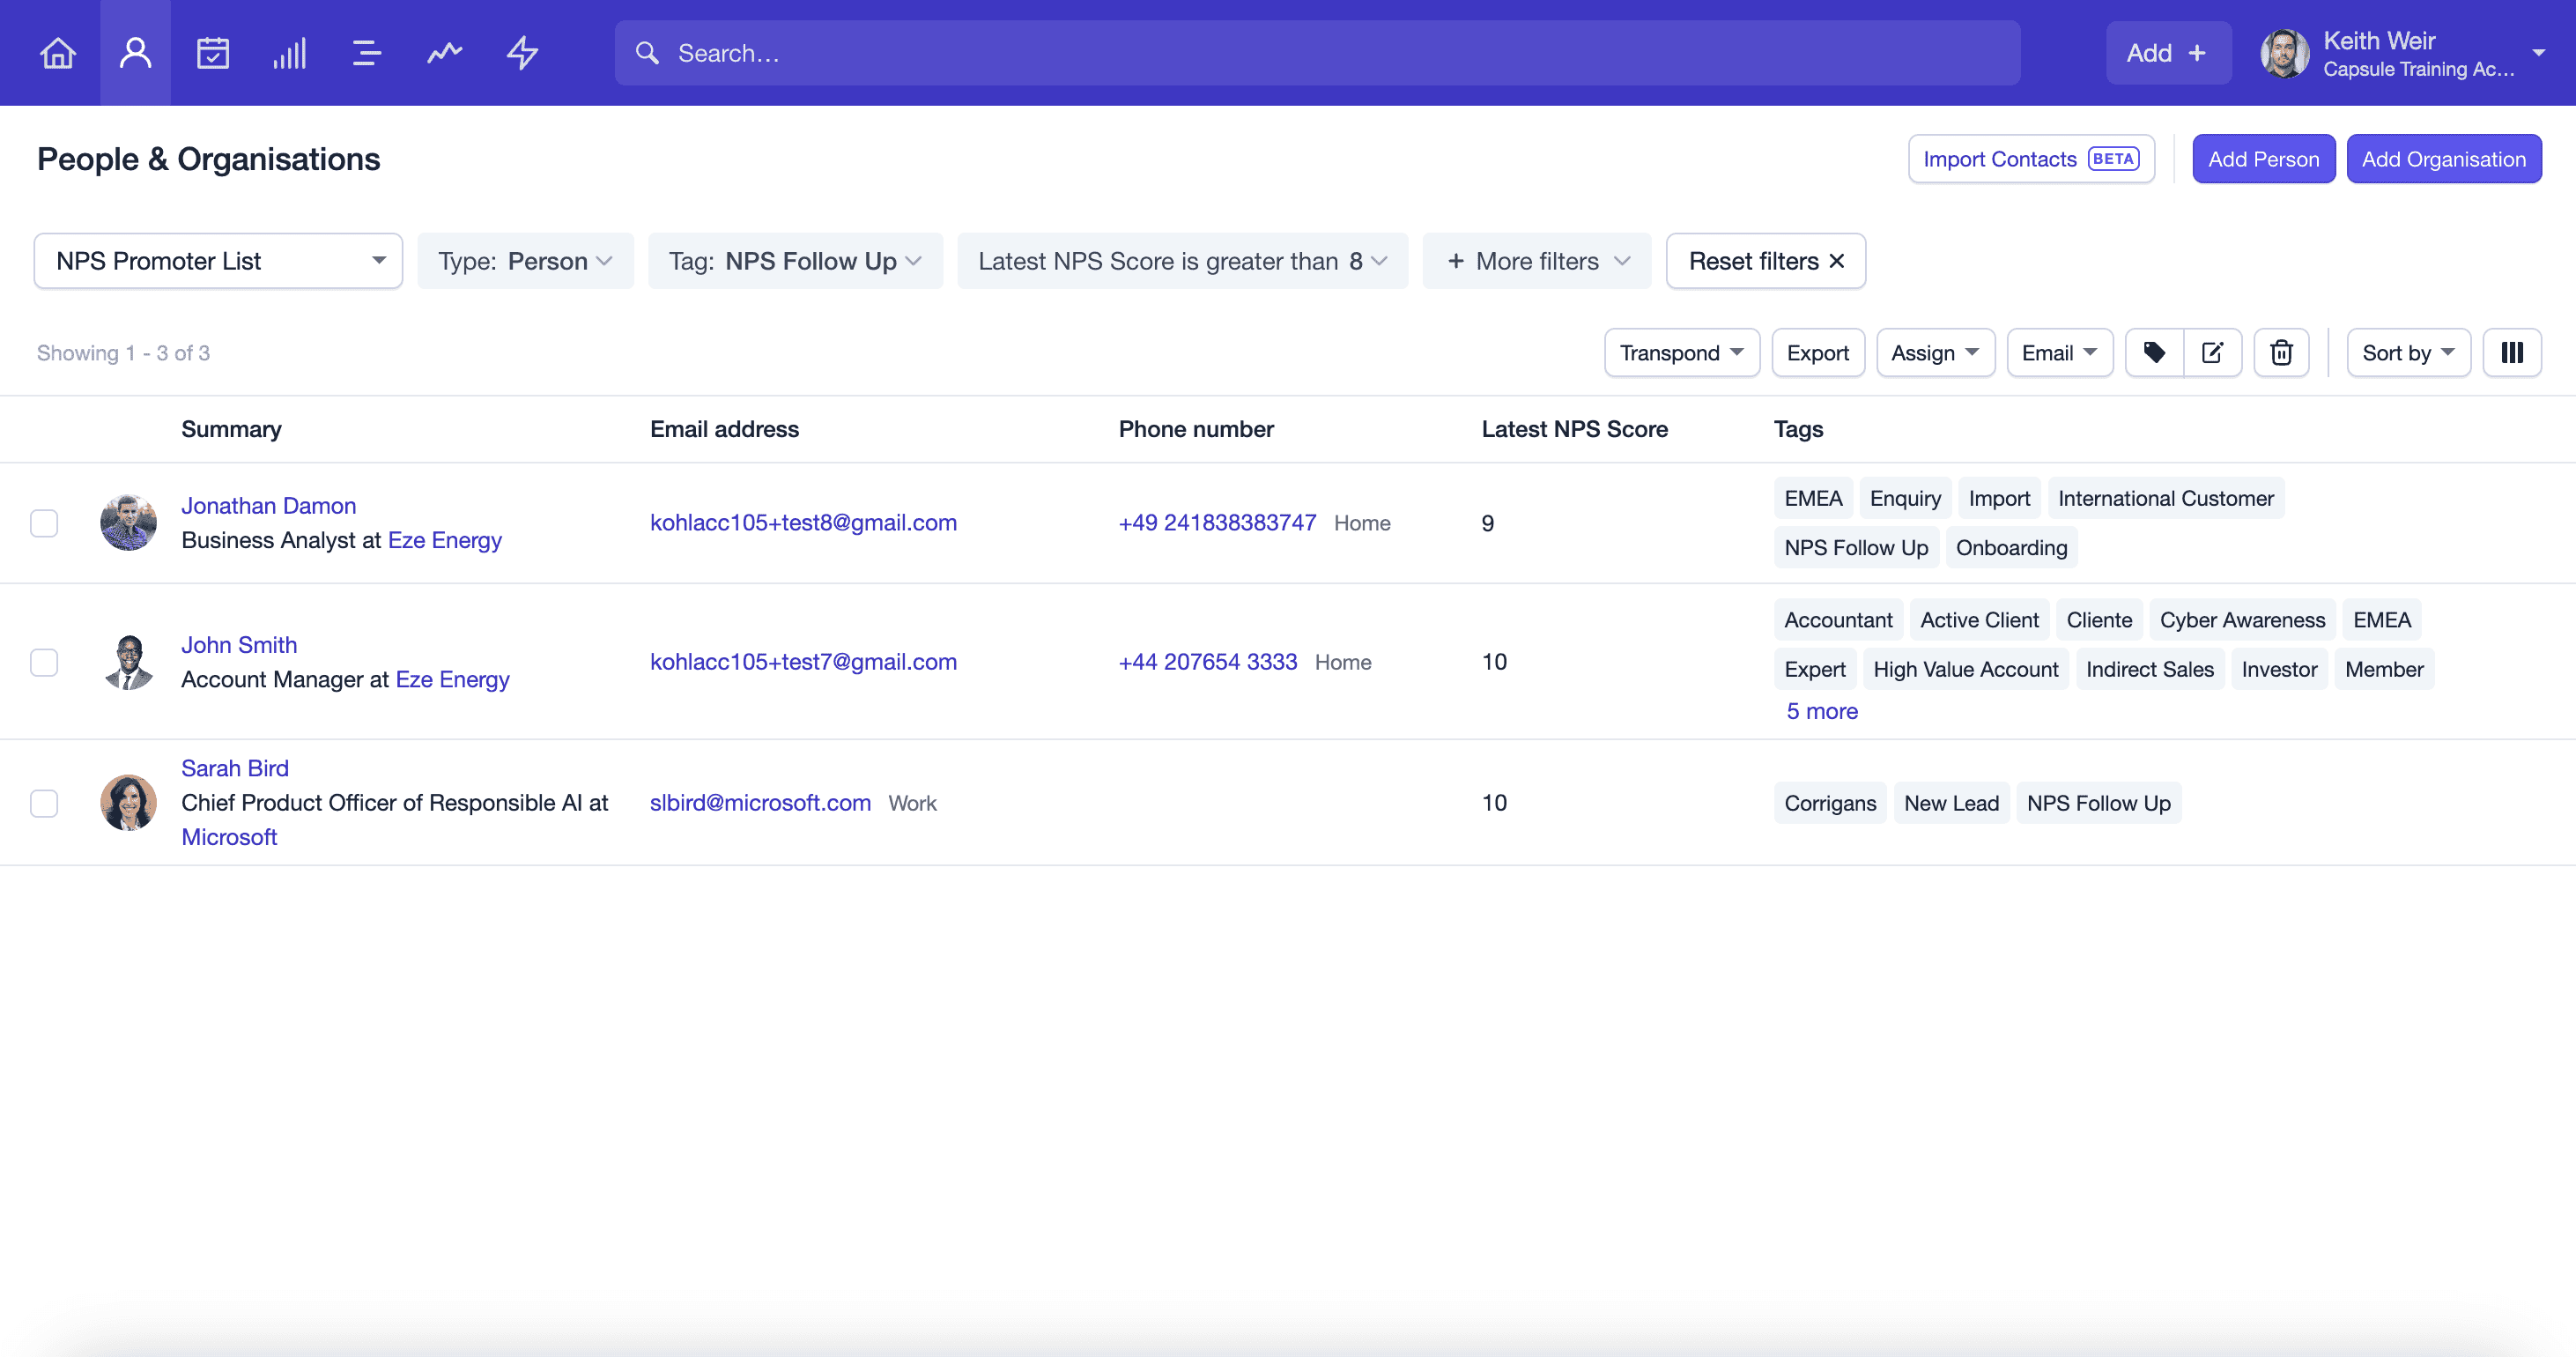Open the Sales pipeline bars icon
Viewport: 2576px width, 1357px height.
tap(290, 53)
